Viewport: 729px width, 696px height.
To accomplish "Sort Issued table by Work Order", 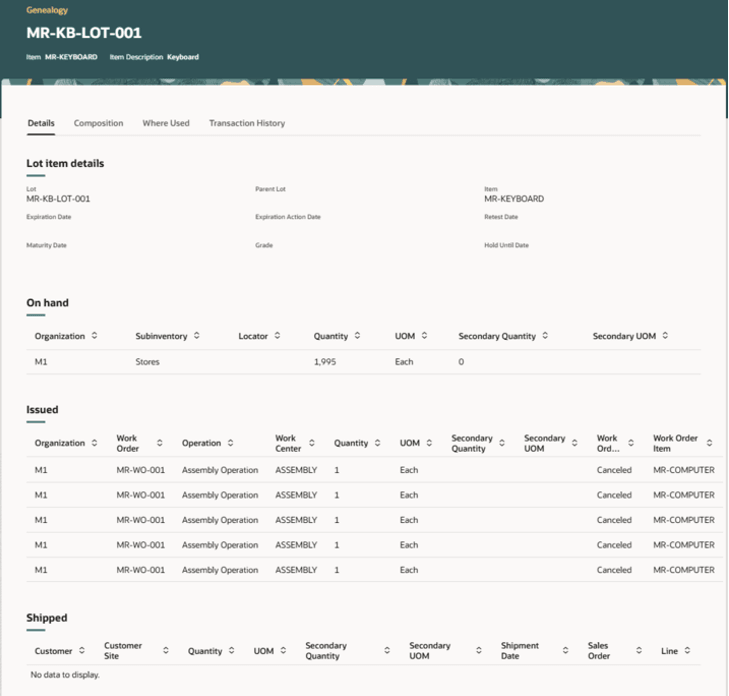I will (x=159, y=443).
